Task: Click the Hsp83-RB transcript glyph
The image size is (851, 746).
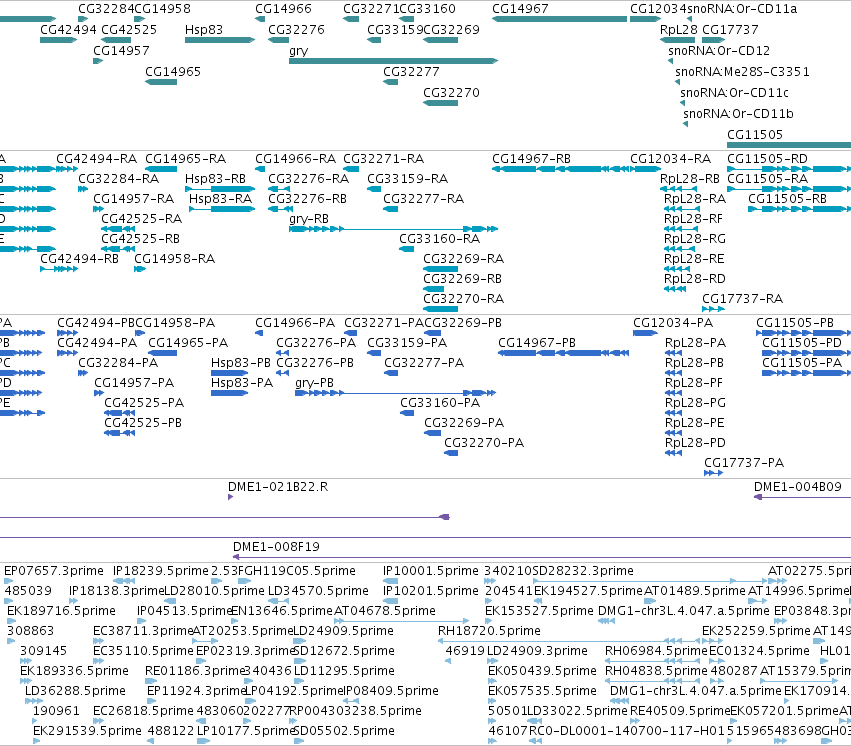Action: 220,189
